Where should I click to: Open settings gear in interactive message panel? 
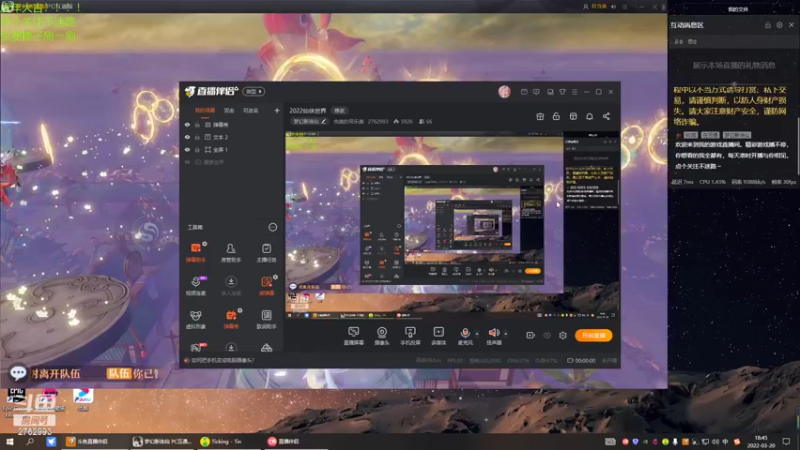point(779,25)
